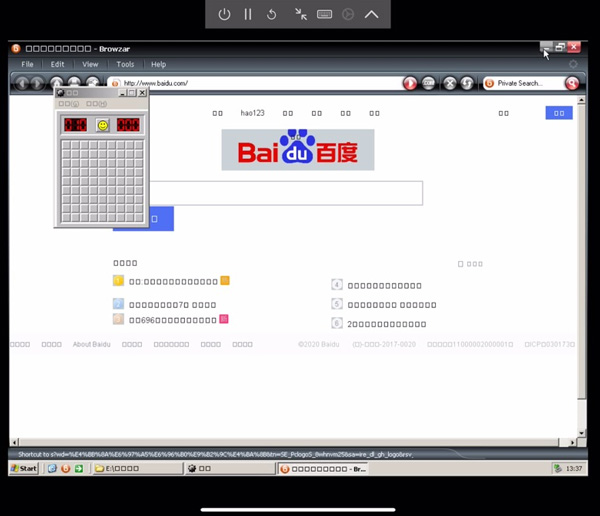Viewport: 600px width, 516px height.
Task: Click the address bar showing http://www.baidu.com/
Action: click(x=256, y=83)
